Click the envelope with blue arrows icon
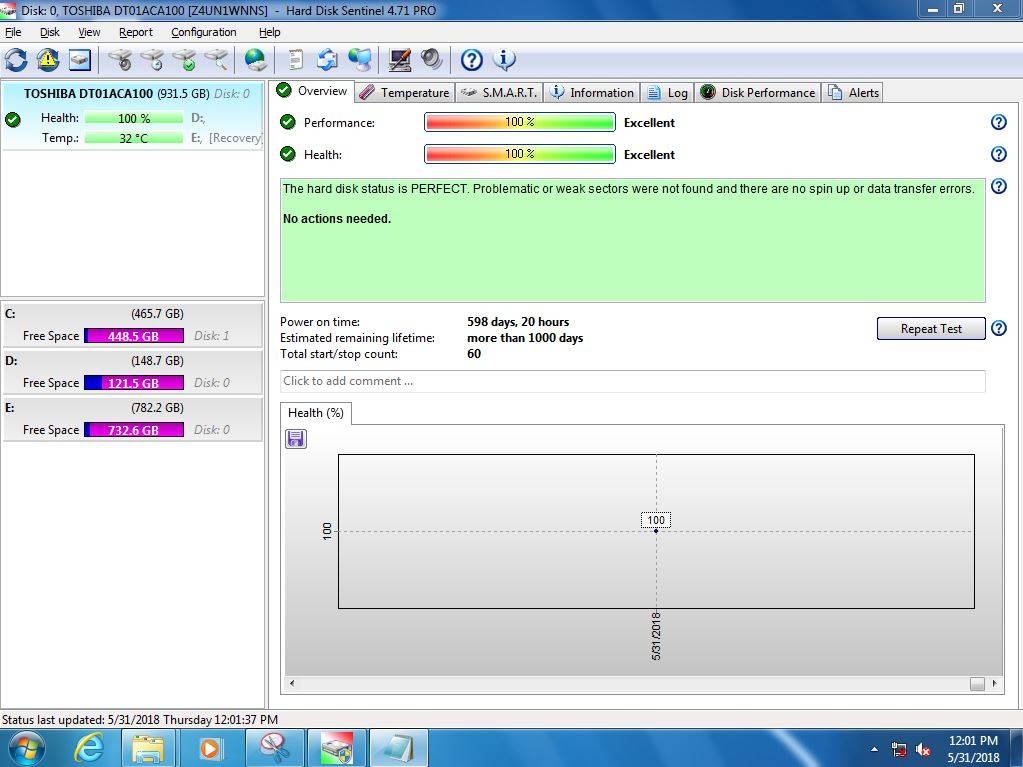Screen dimensions: 1023x767 click(328, 60)
